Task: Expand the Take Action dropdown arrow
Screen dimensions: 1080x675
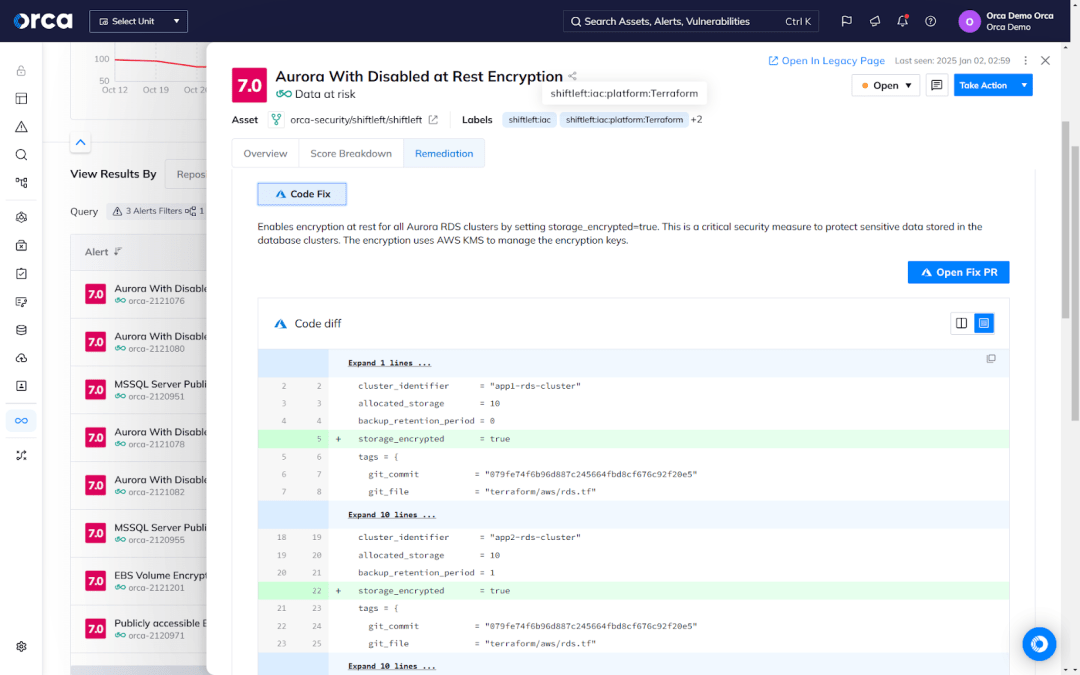Action: 1024,85
